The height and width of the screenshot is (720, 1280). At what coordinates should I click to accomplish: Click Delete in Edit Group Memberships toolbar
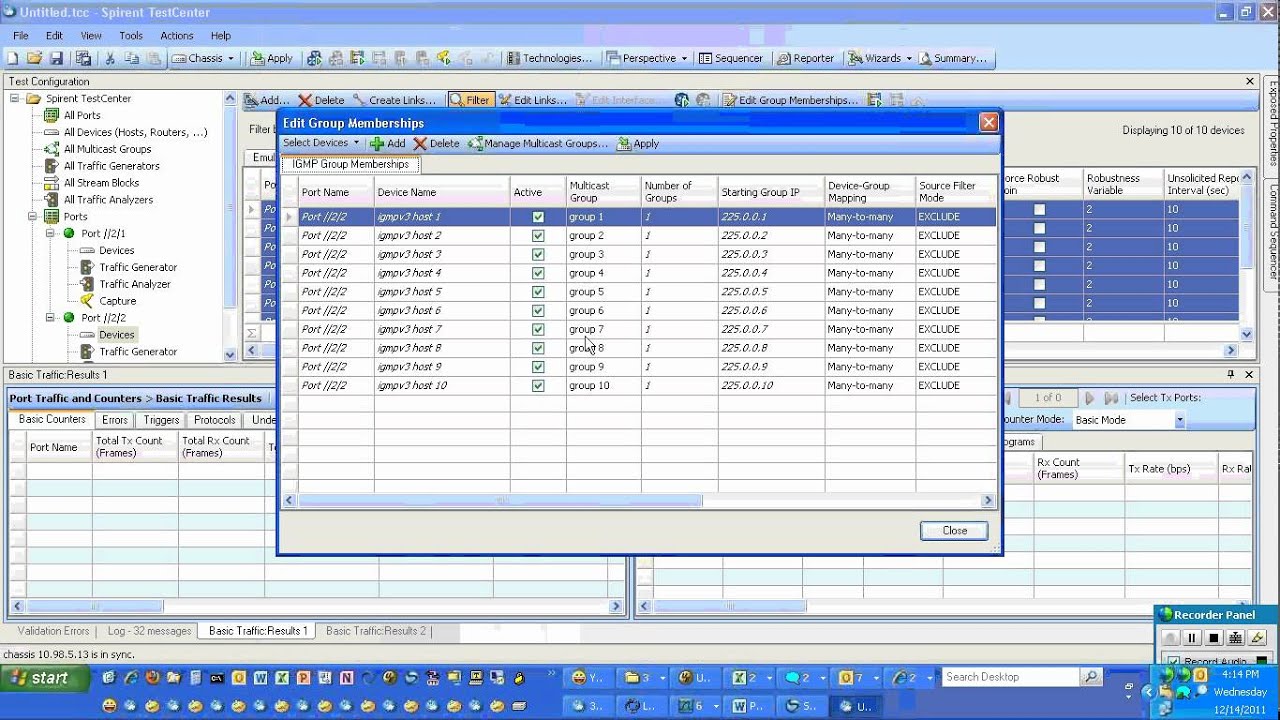click(436, 144)
